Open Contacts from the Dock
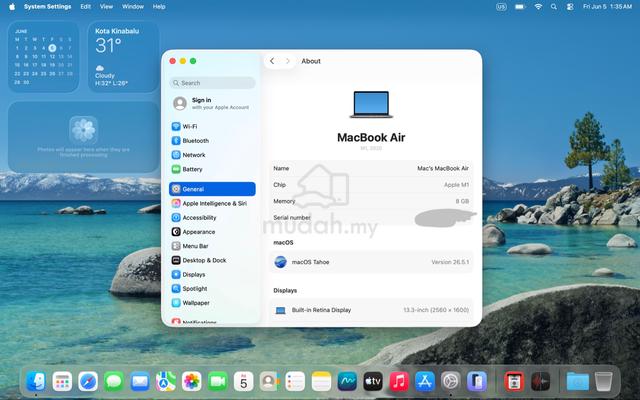Viewport: 640px width, 400px height. pyautogui.click(x=269, y=382)
